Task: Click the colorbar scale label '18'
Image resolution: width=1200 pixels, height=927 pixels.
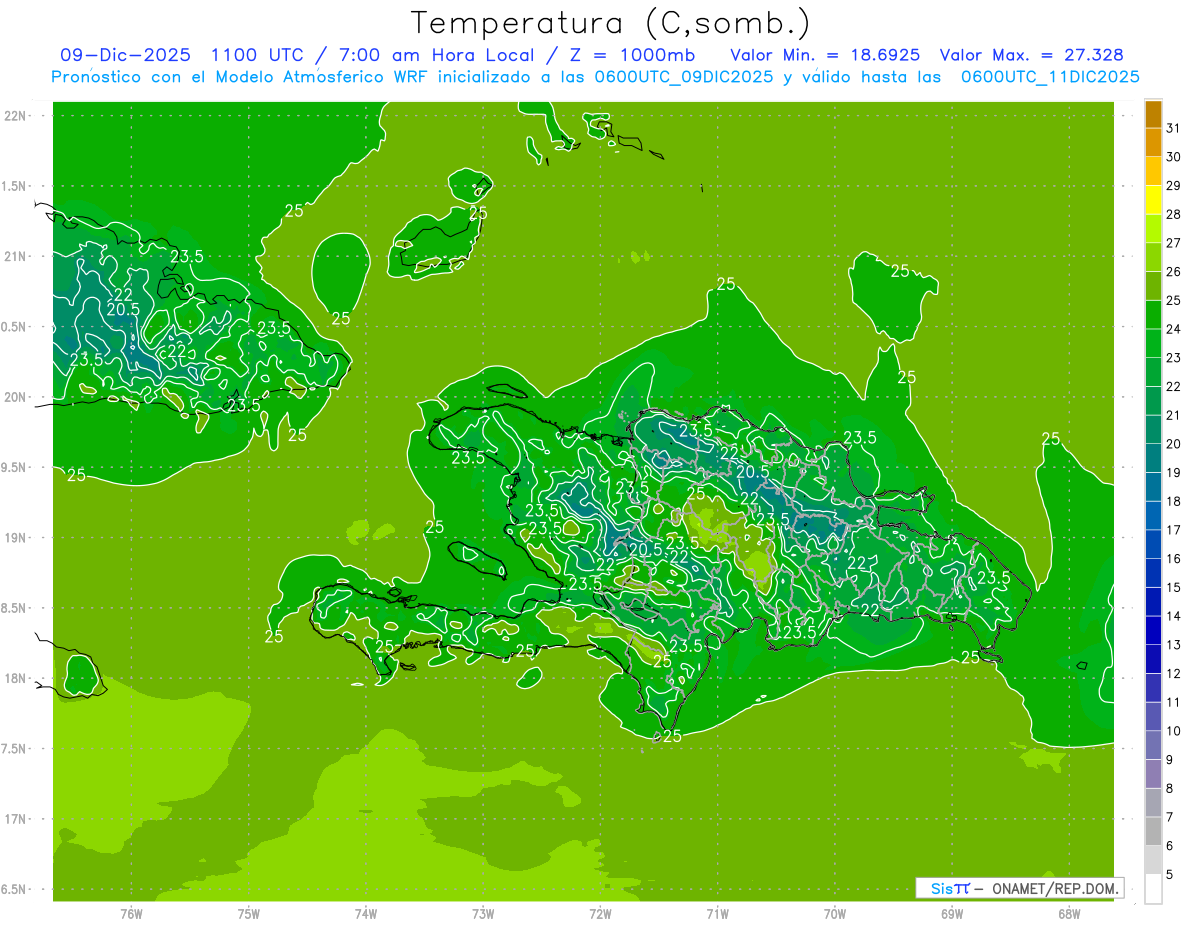Action: coord(1174,501)
